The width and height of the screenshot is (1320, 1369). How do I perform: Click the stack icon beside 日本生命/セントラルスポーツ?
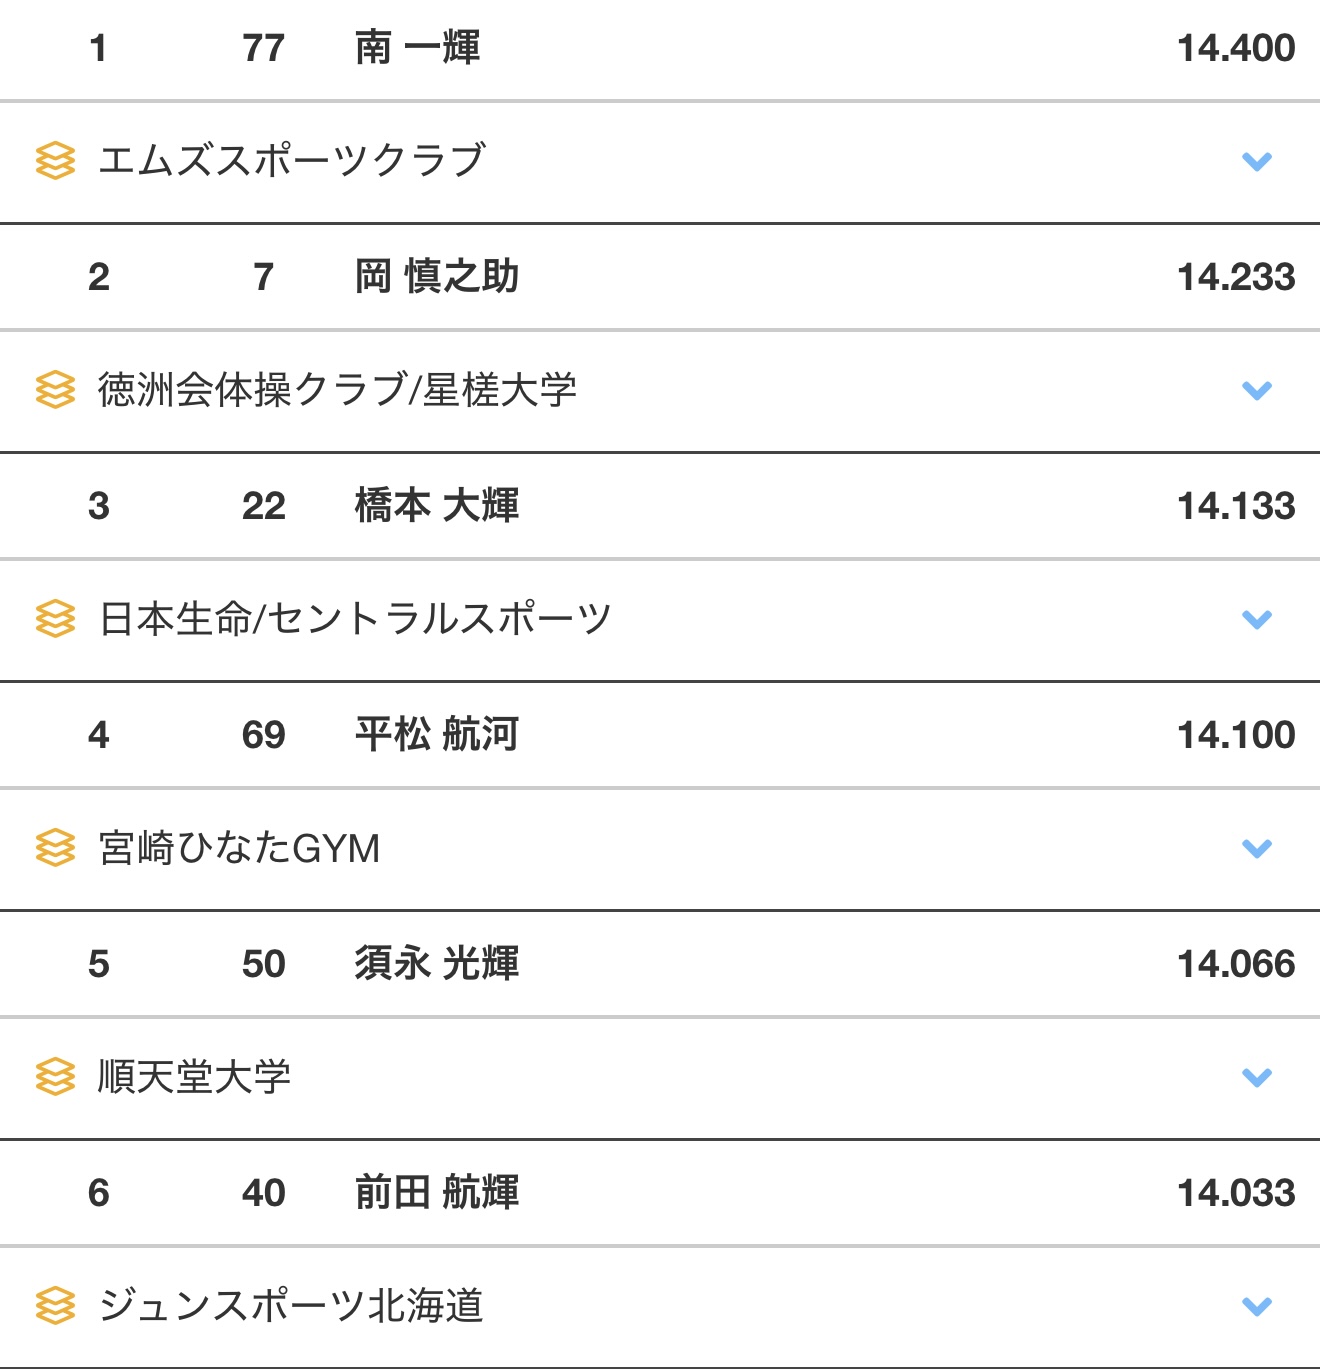55,619
